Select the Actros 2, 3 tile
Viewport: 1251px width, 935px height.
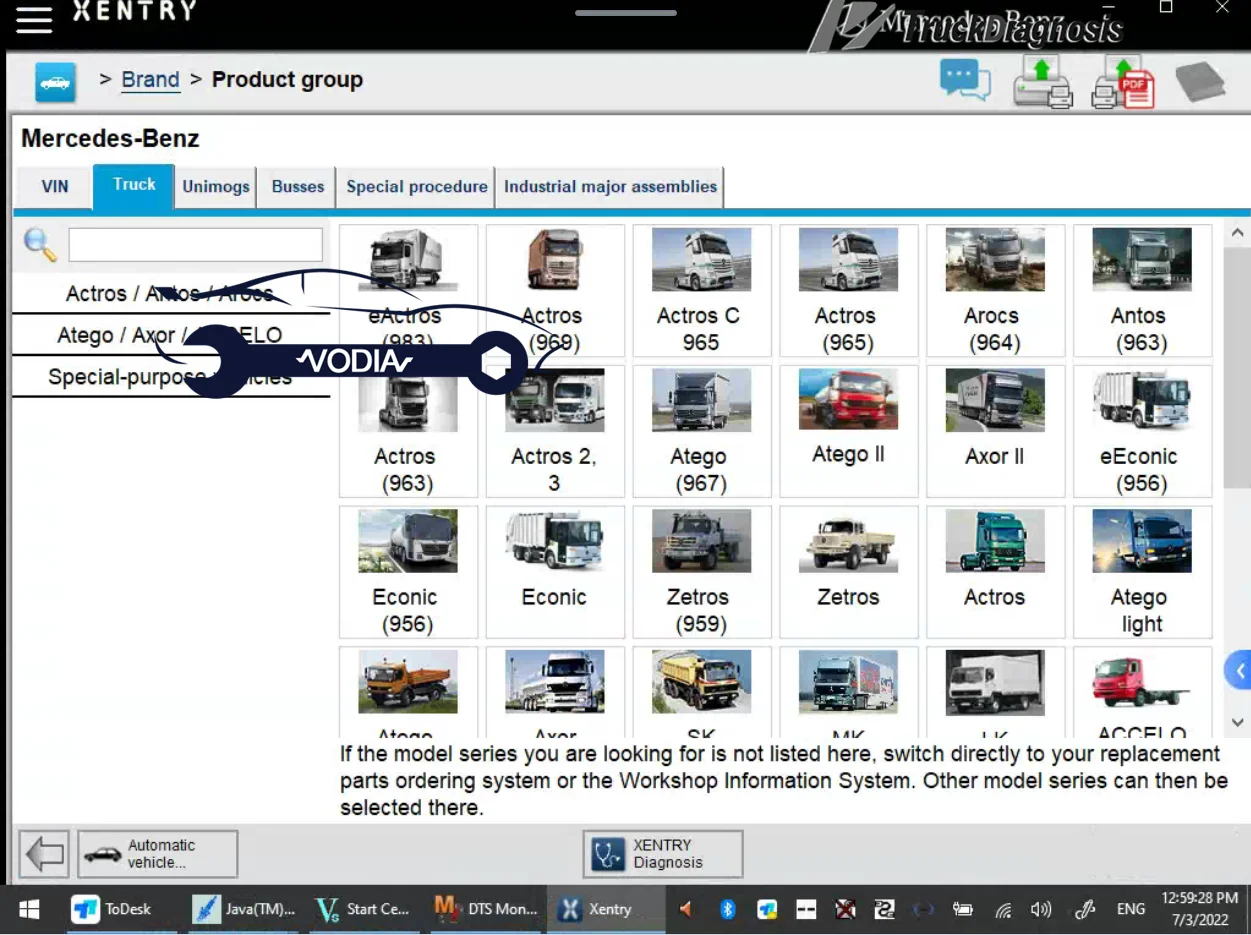pos(555,431)
